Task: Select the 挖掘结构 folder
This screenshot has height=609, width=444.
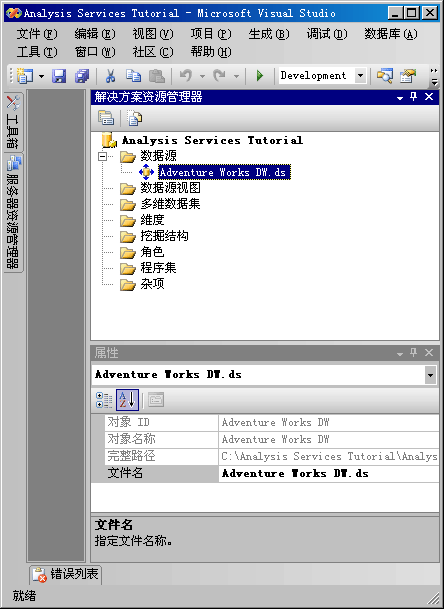Action: [x=164, y=236]
